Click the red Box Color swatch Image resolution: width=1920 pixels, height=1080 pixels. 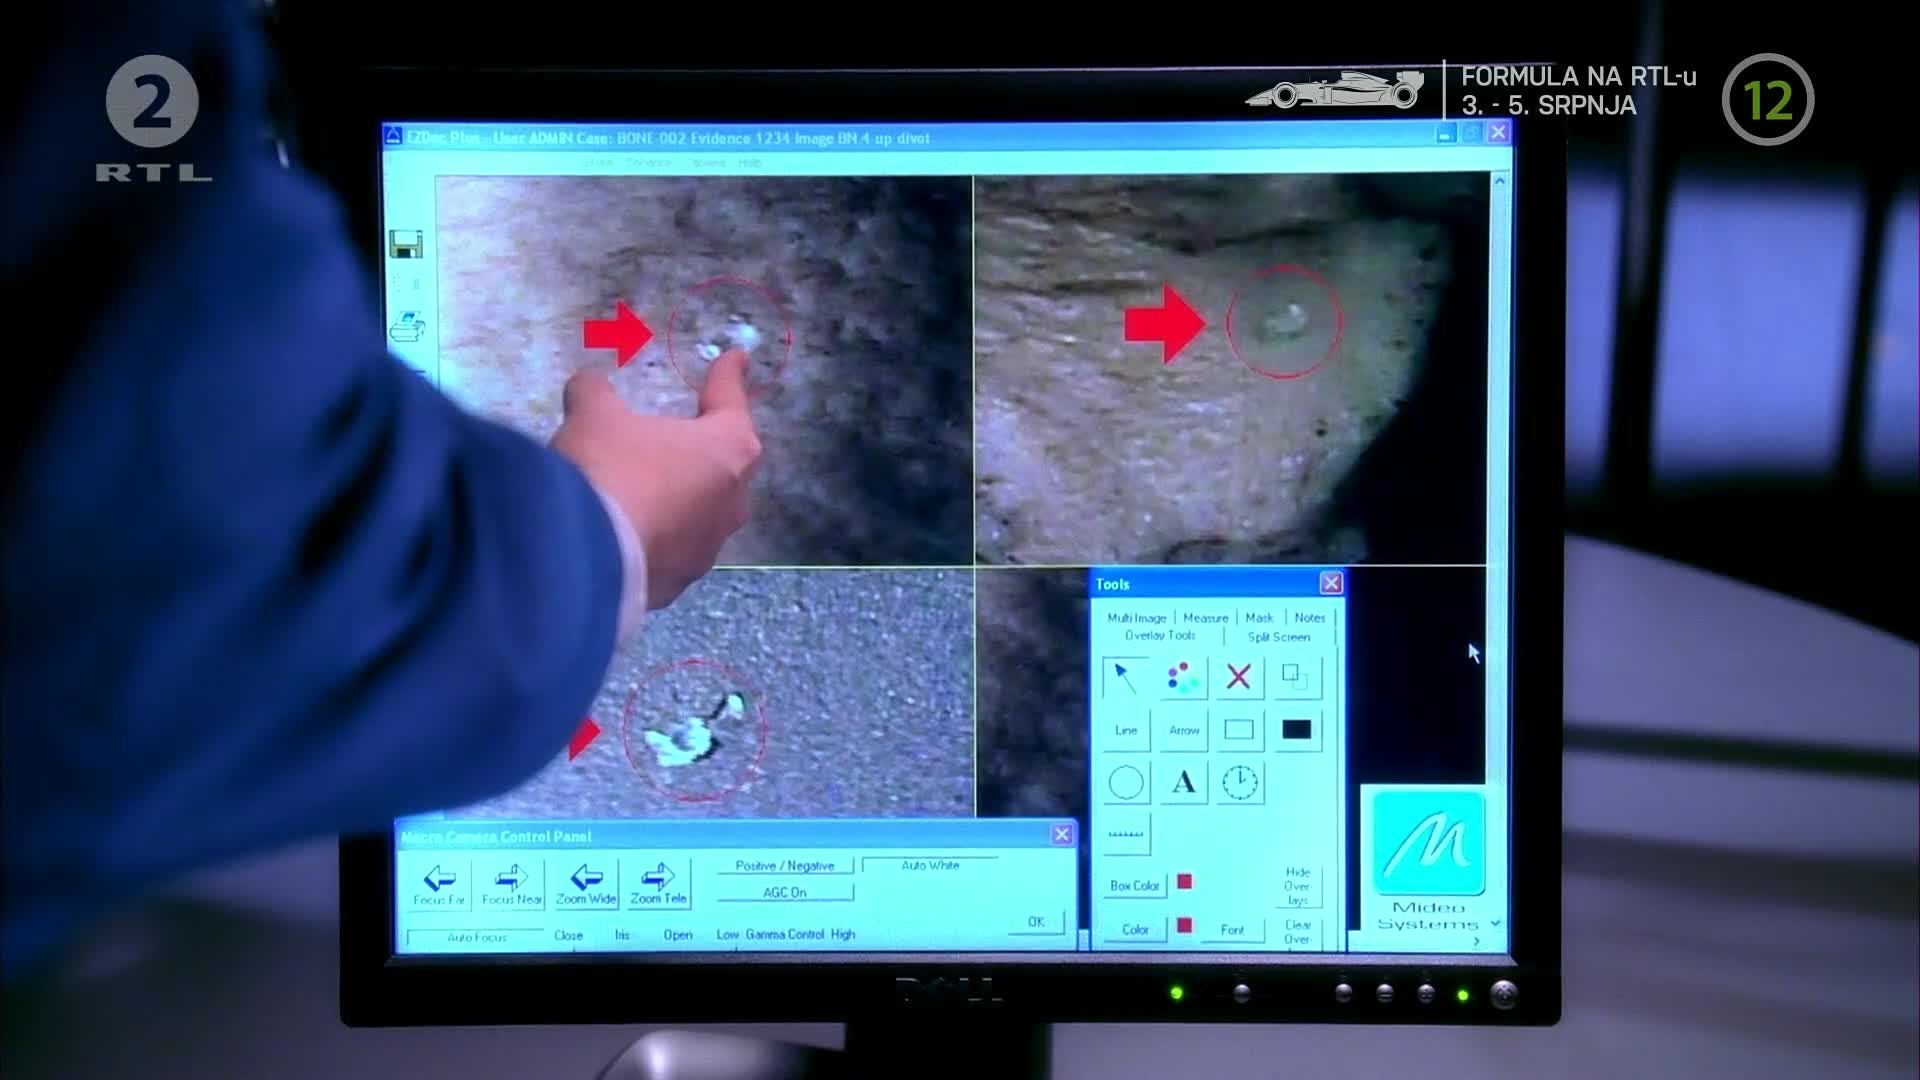click(x=1185, y=882)
